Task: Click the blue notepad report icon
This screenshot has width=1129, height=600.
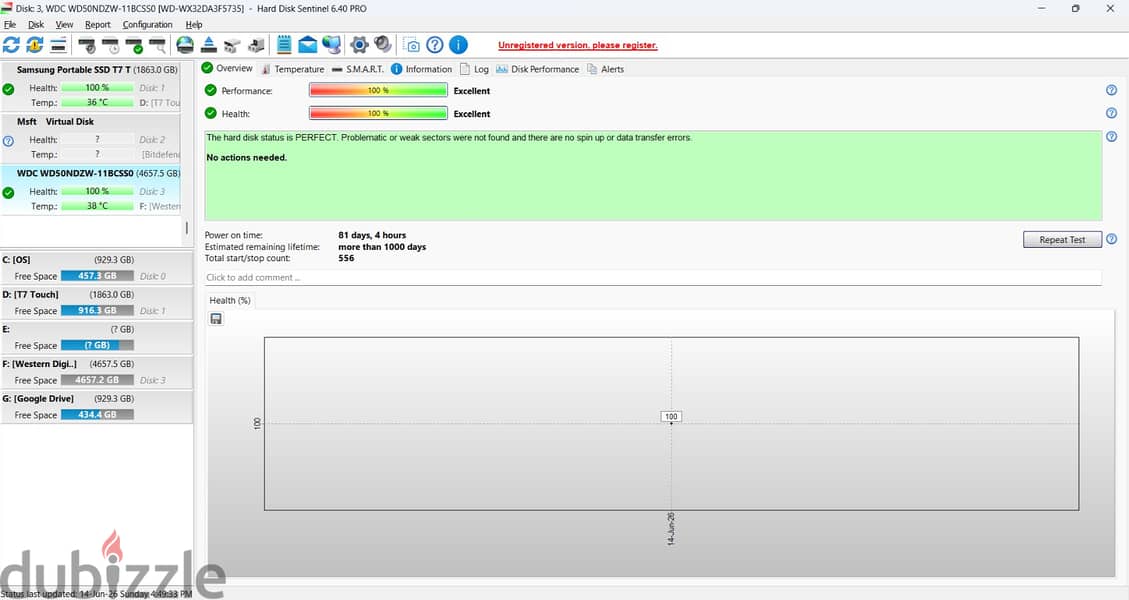Action: pos(284,45)
